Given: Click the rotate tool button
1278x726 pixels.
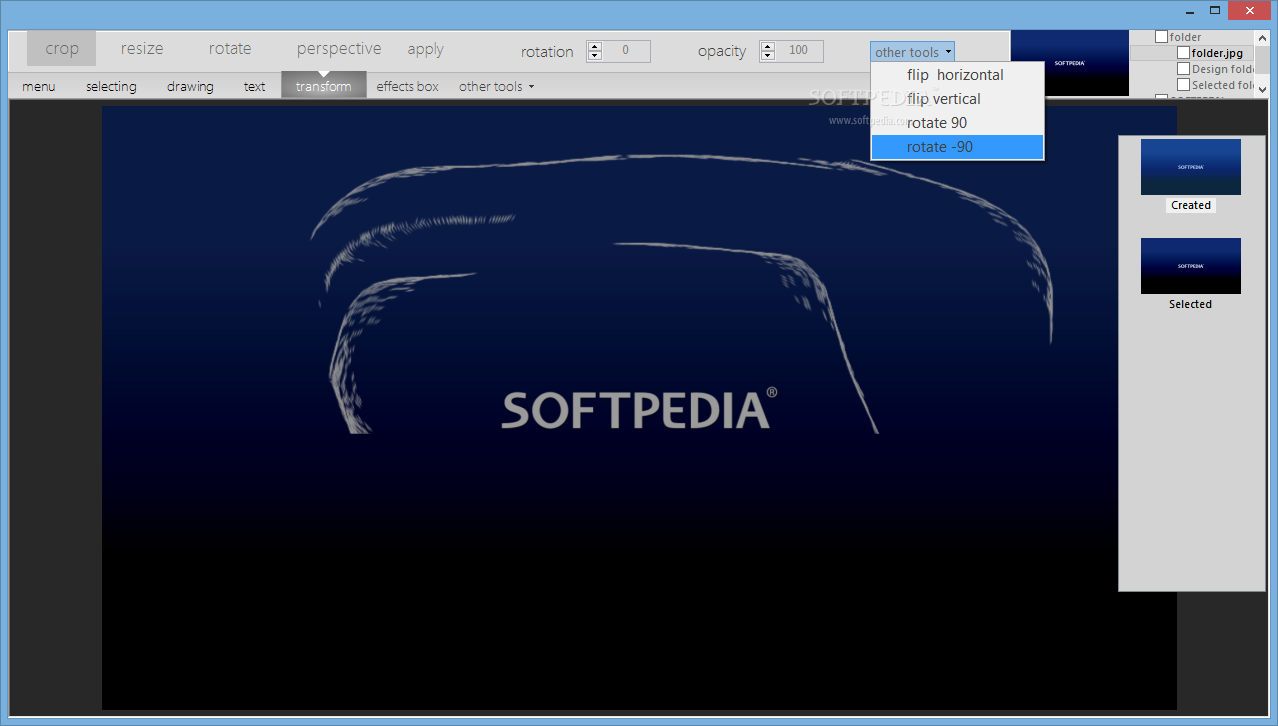Looking at the screenshot, I should [x=230, y=49].
